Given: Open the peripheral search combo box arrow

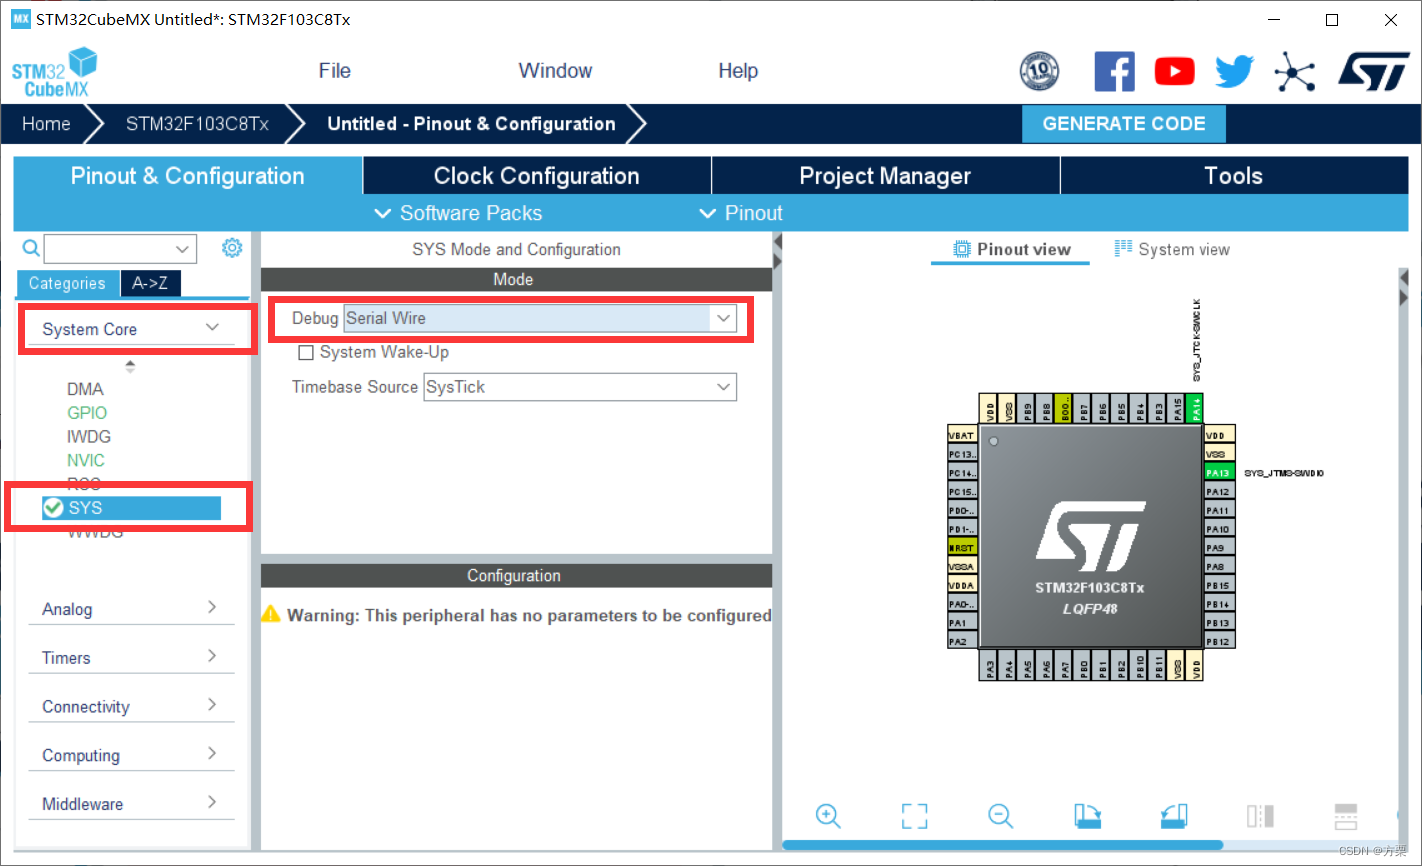Looking at the screenshot, I should [x=183, y=249].
